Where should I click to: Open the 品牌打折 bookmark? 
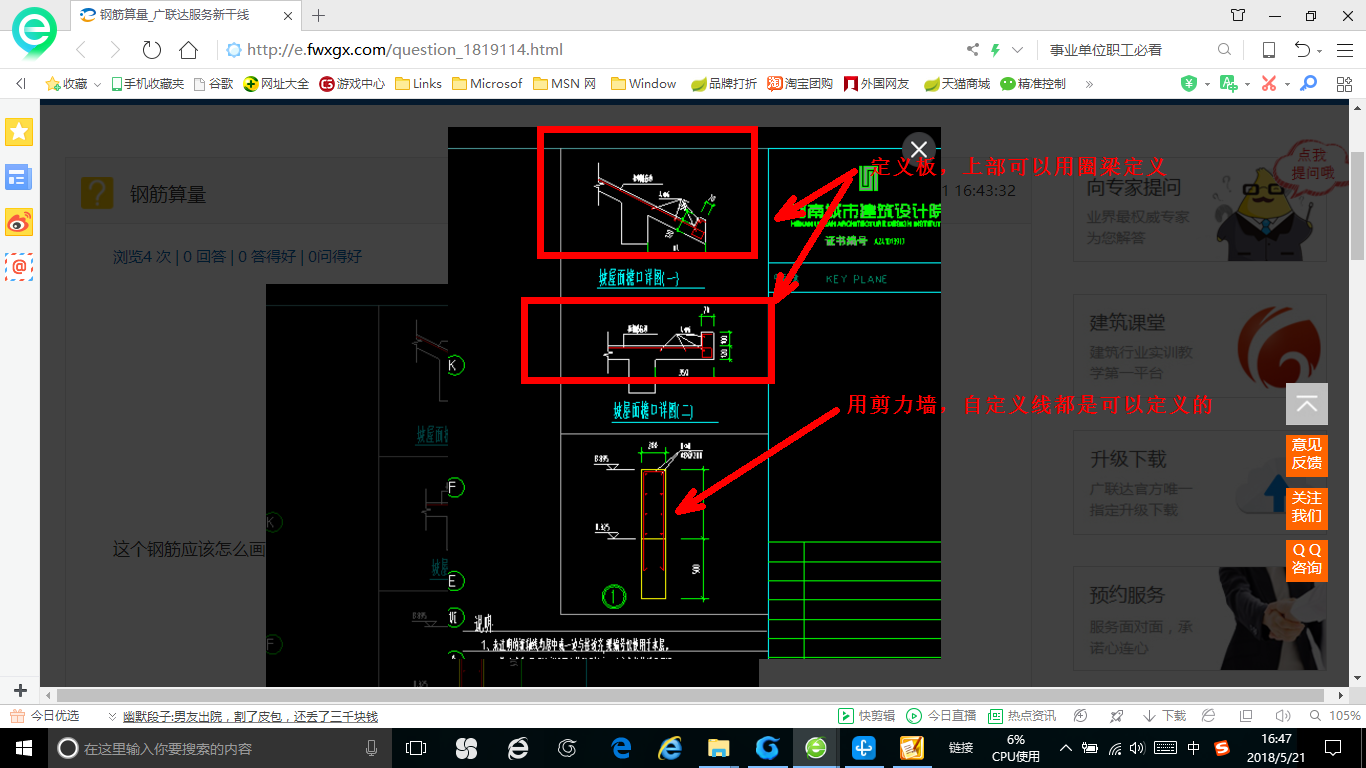[724, 84]
